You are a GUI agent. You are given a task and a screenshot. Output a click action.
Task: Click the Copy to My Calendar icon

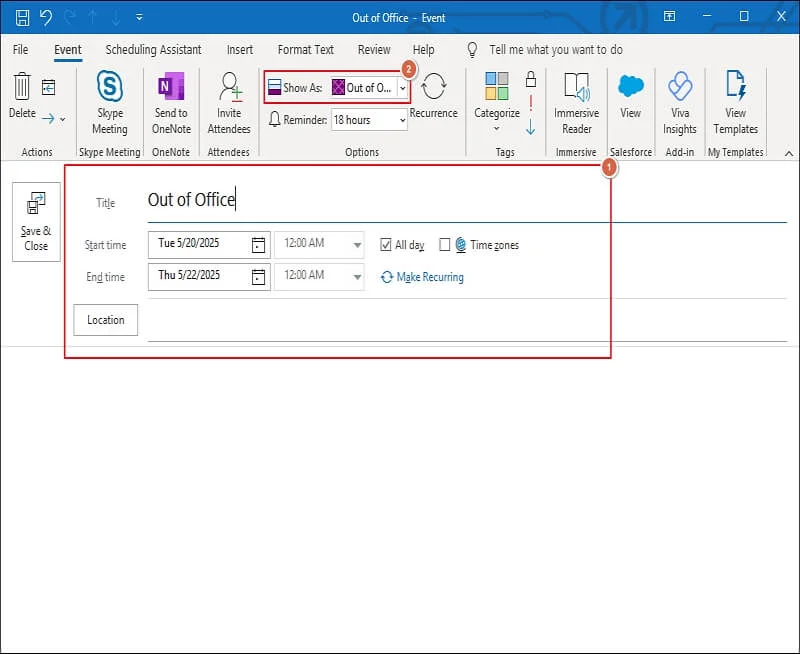click(48, 88)
